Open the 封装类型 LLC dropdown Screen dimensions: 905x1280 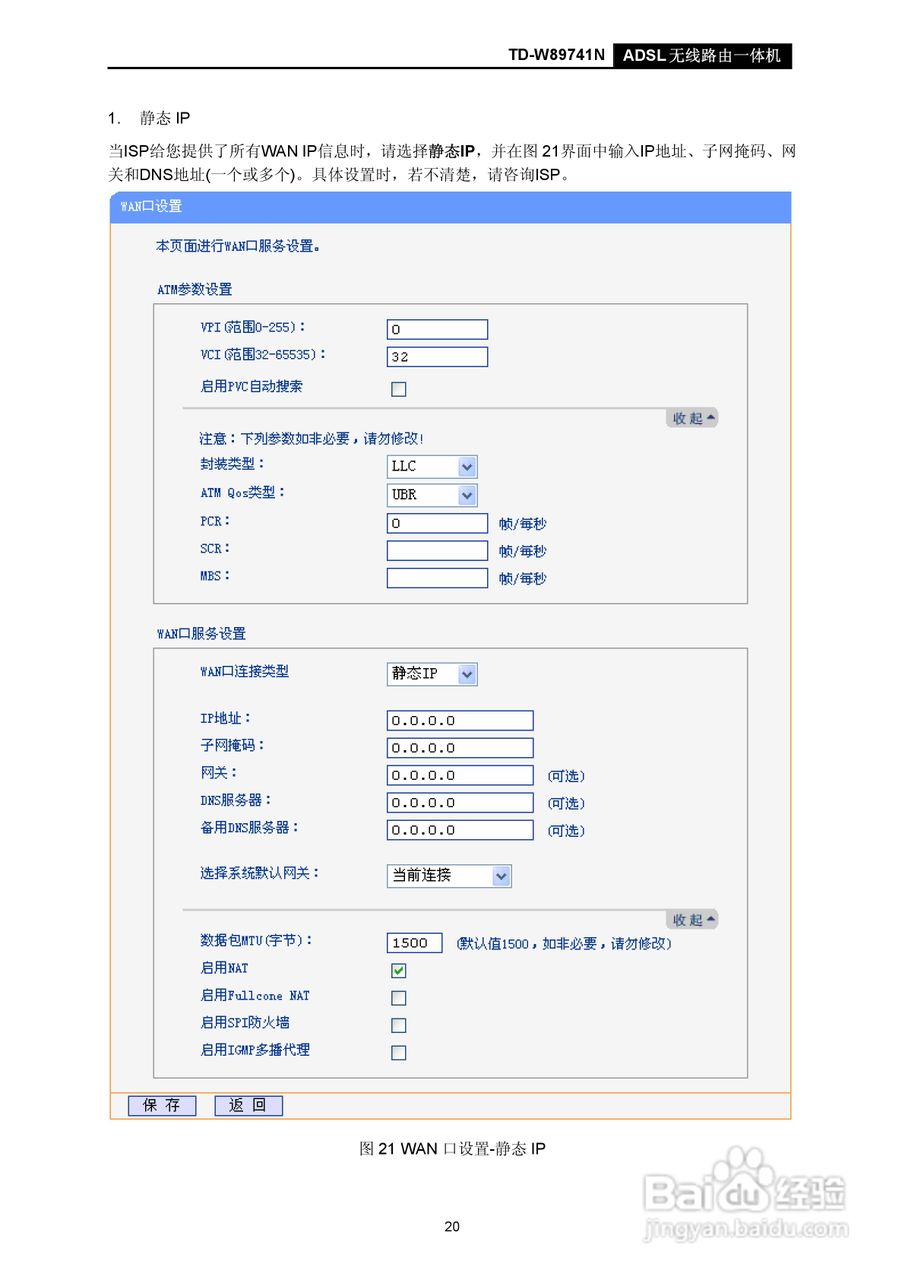click(432, 466)
